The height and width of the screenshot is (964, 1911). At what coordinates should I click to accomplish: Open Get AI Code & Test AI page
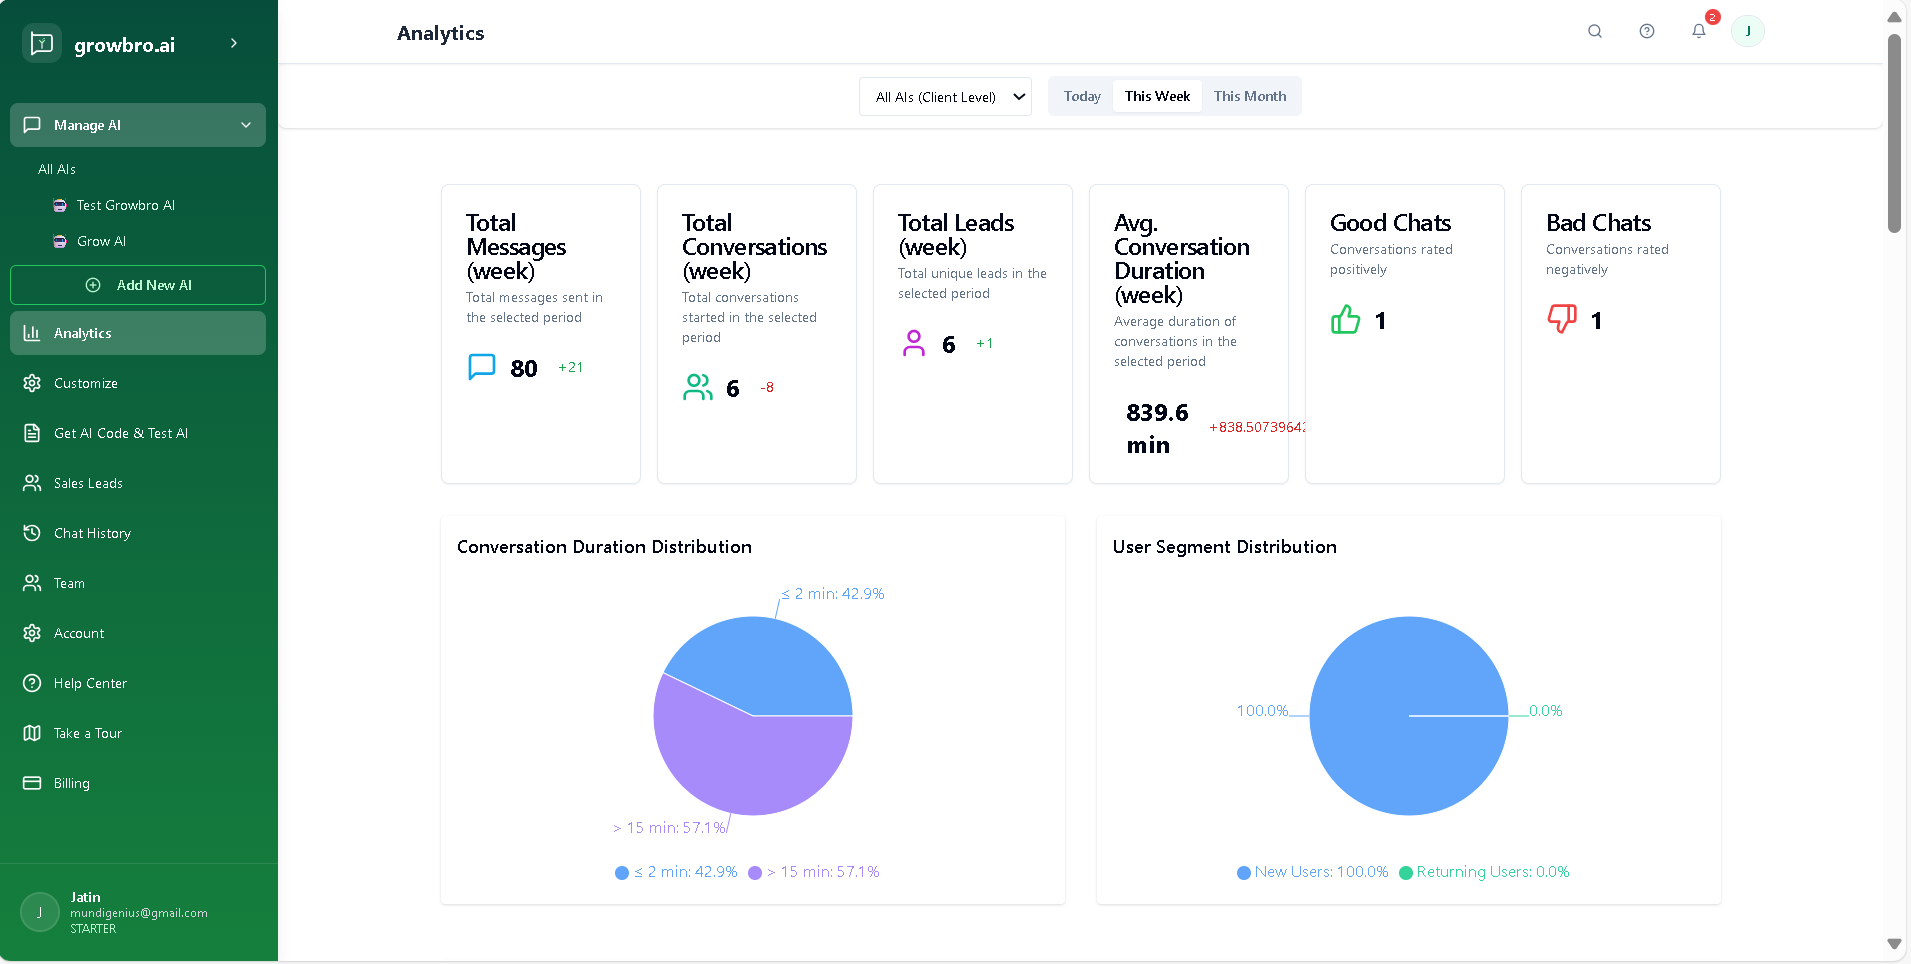coord(120,433)
